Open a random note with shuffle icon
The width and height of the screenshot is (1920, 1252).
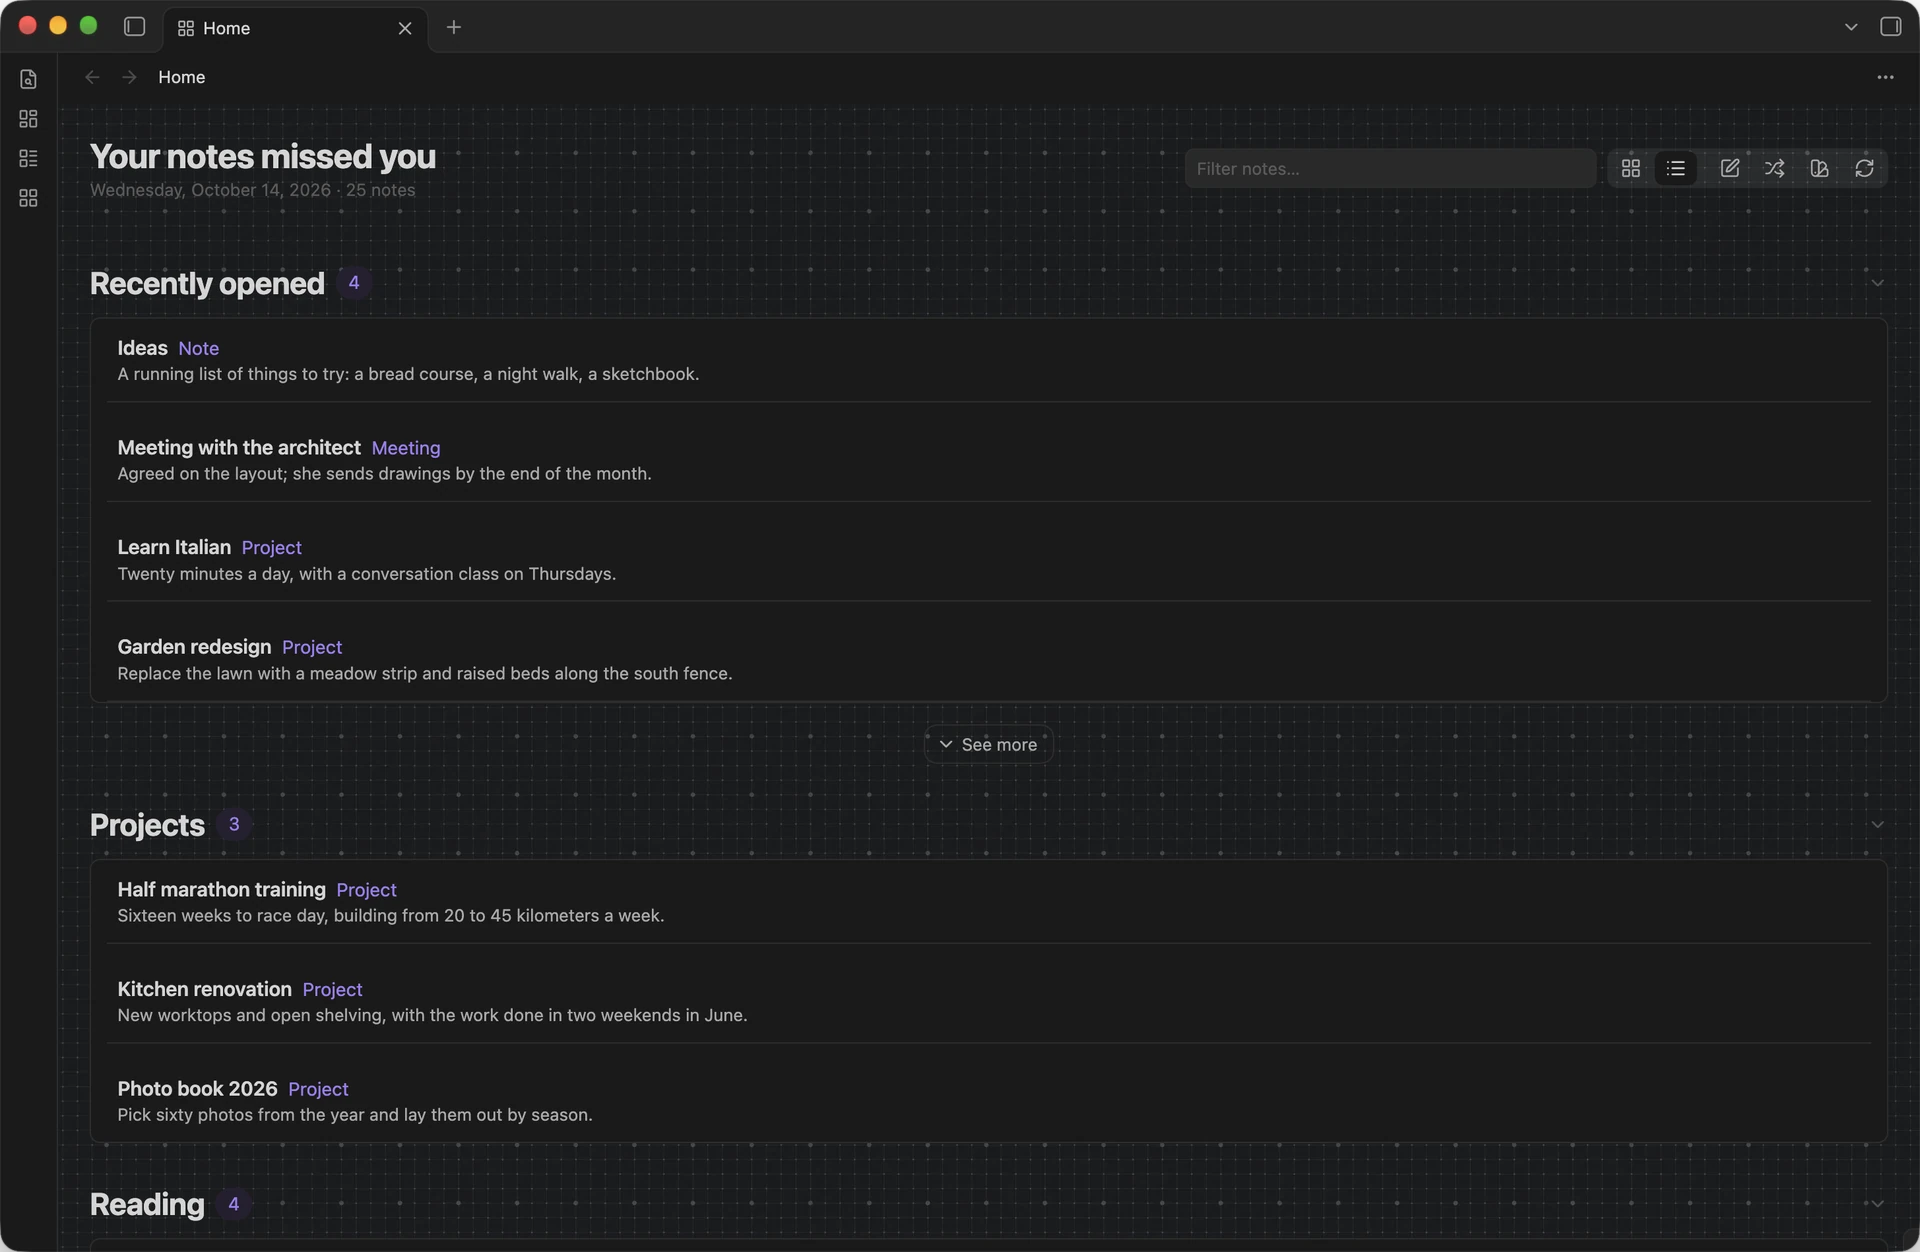(1774, 168)
